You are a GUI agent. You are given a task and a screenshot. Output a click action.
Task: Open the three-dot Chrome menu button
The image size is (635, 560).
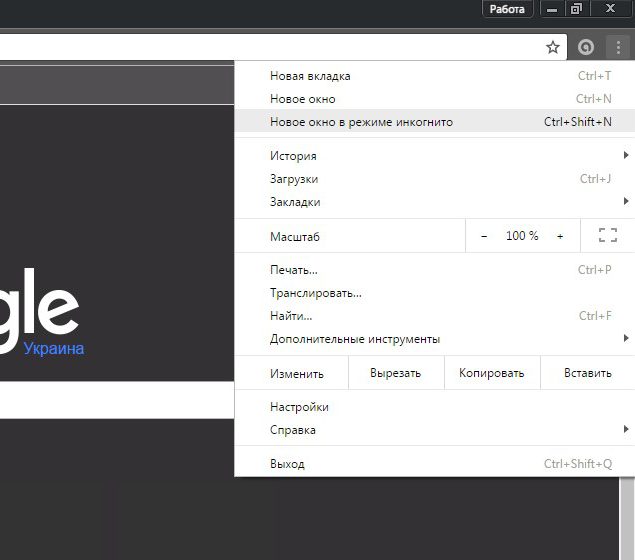coord(618,47)
